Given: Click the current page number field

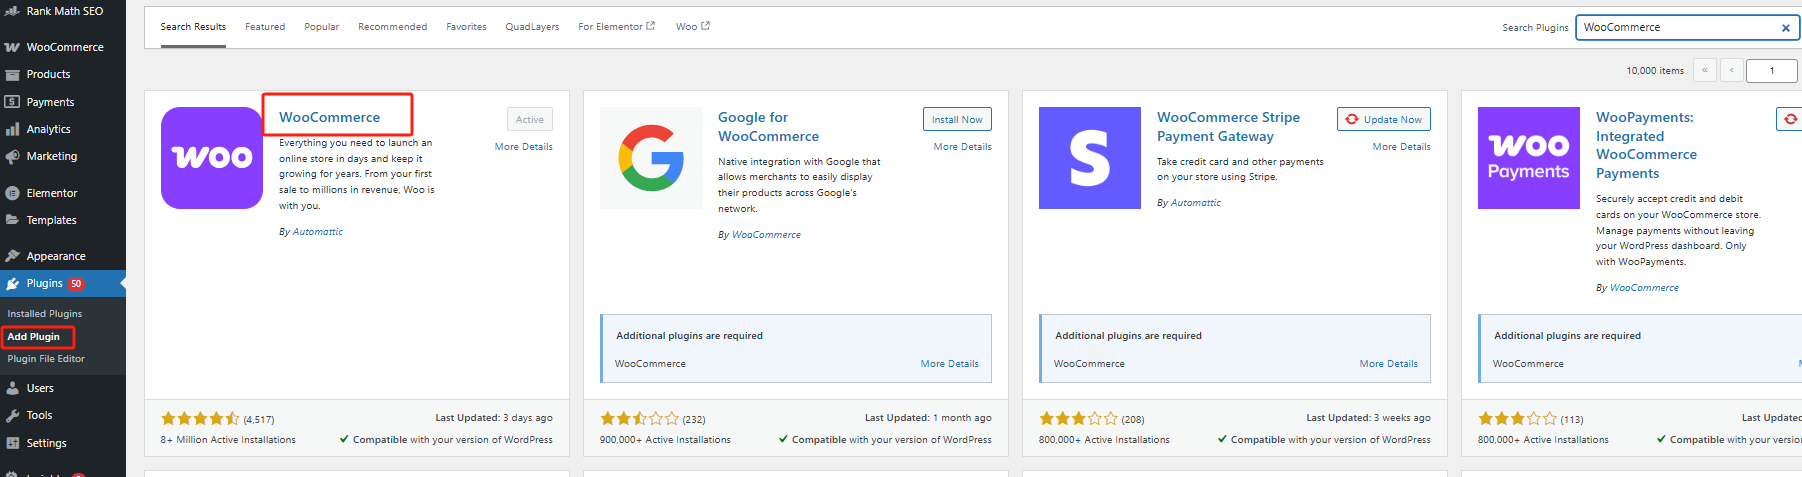Looking at the screenshot, I should pos(1771,71).
